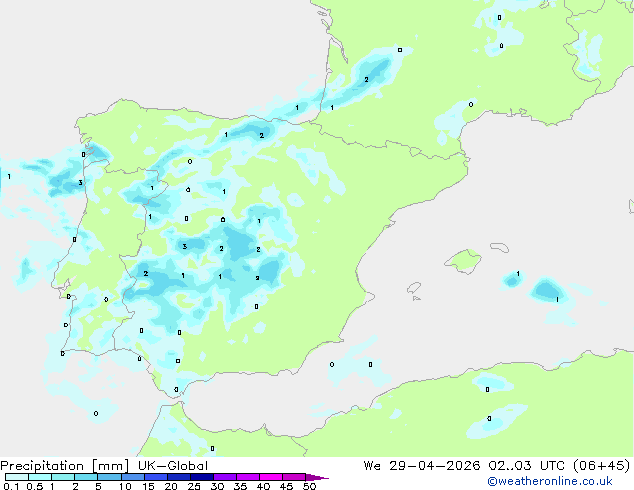Select the 'UK-Global' model label

(x=173, y=466)
